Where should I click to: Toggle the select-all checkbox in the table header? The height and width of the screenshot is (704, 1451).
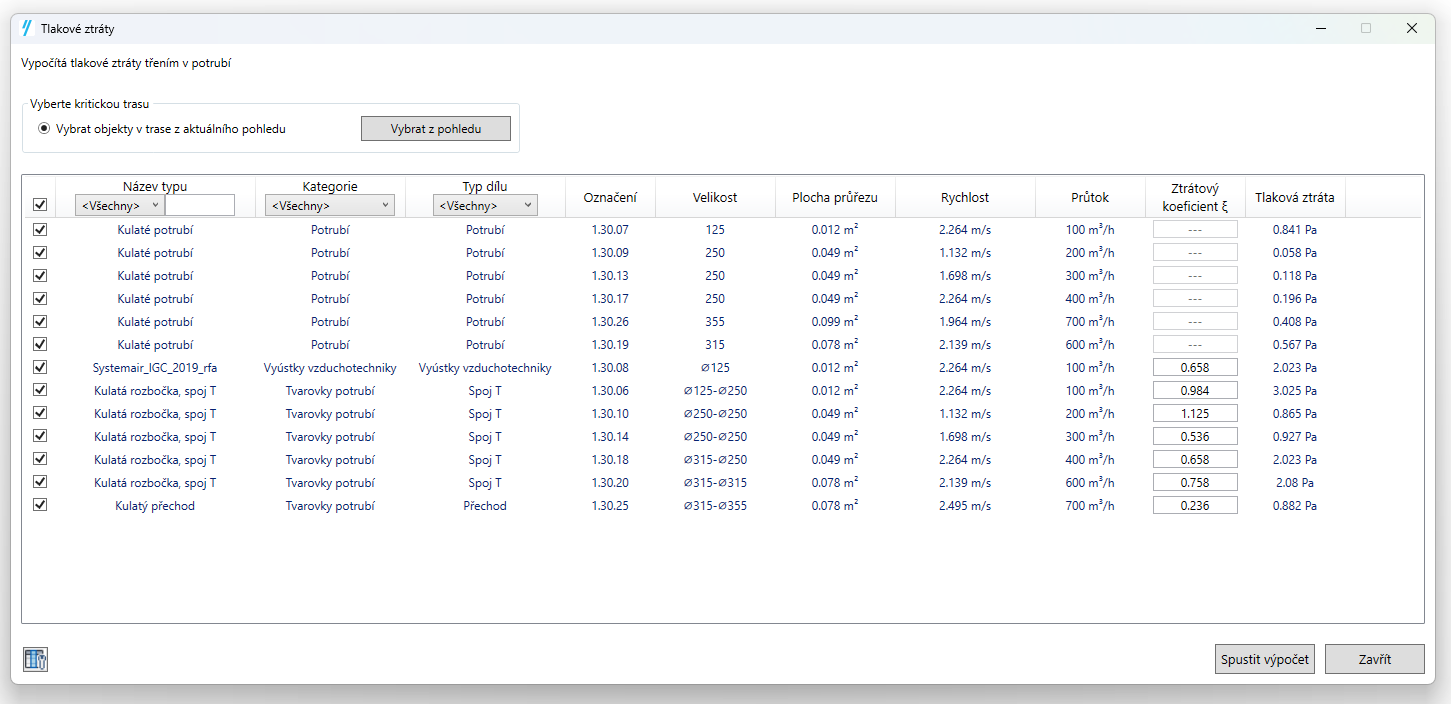click(40, 205)
